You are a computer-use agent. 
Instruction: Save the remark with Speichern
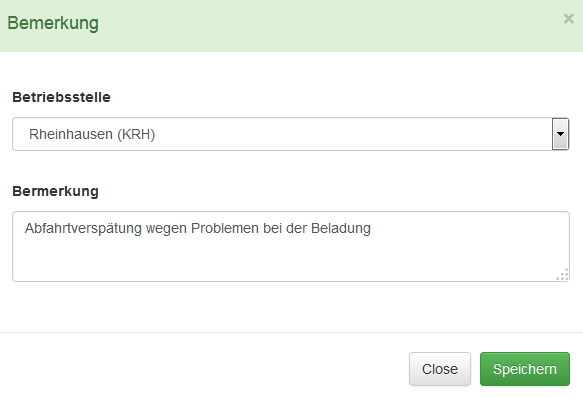click(x=525, y=369)
